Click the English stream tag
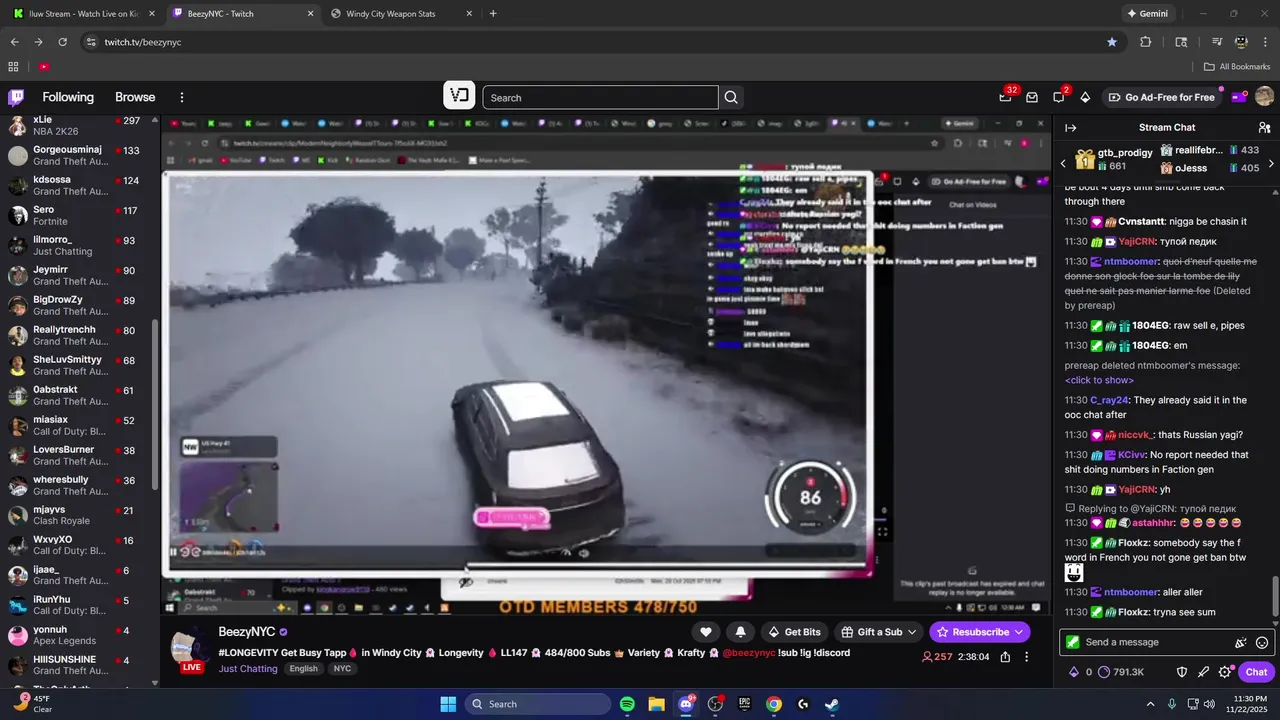 (304, 669)
